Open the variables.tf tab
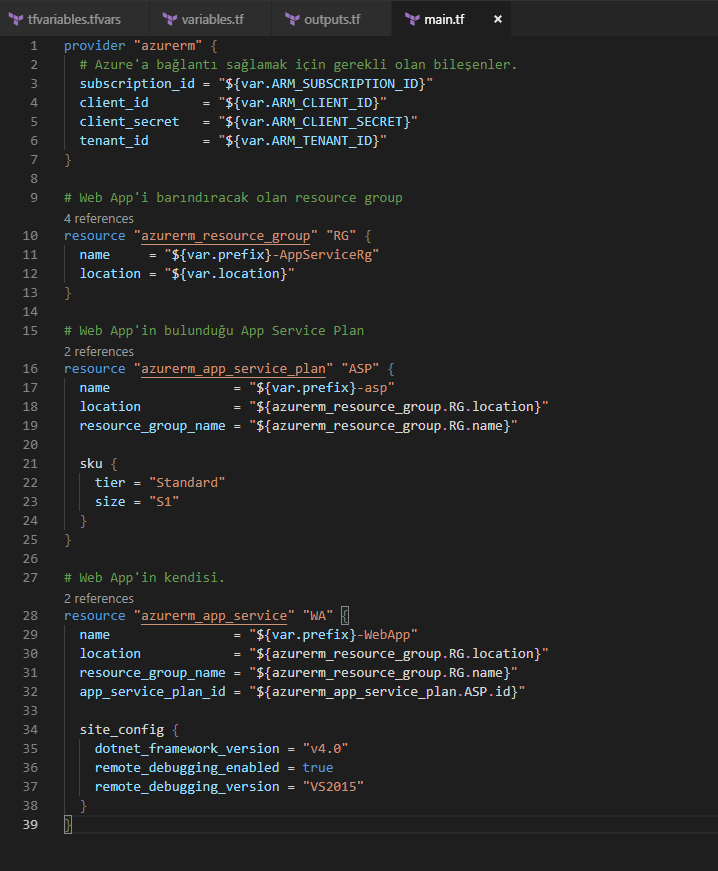Viewport: 718px width, 871px height. click(x=210, y=19)
